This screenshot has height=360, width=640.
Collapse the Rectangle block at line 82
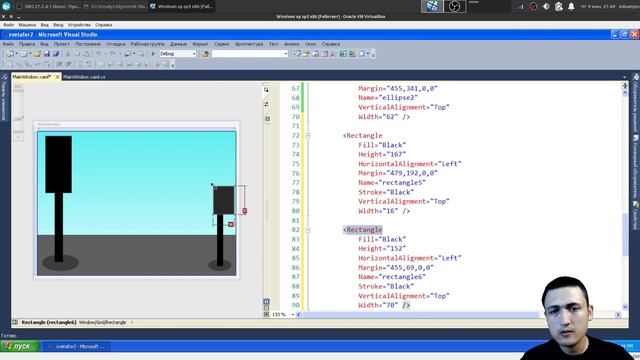click(308, 230)
